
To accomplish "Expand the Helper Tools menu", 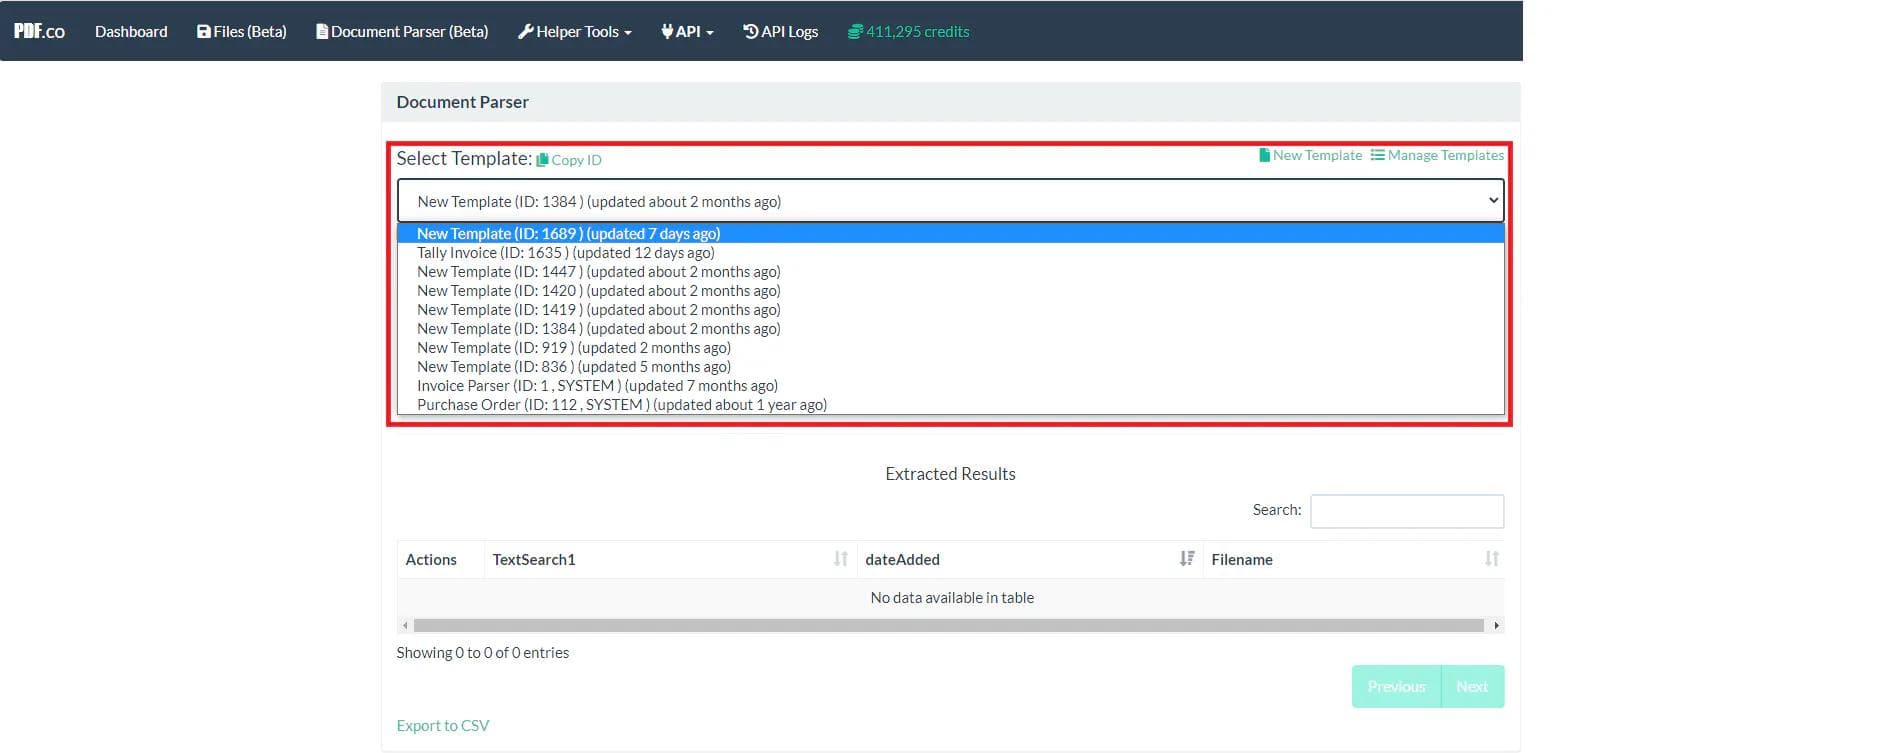I will 575,31.
